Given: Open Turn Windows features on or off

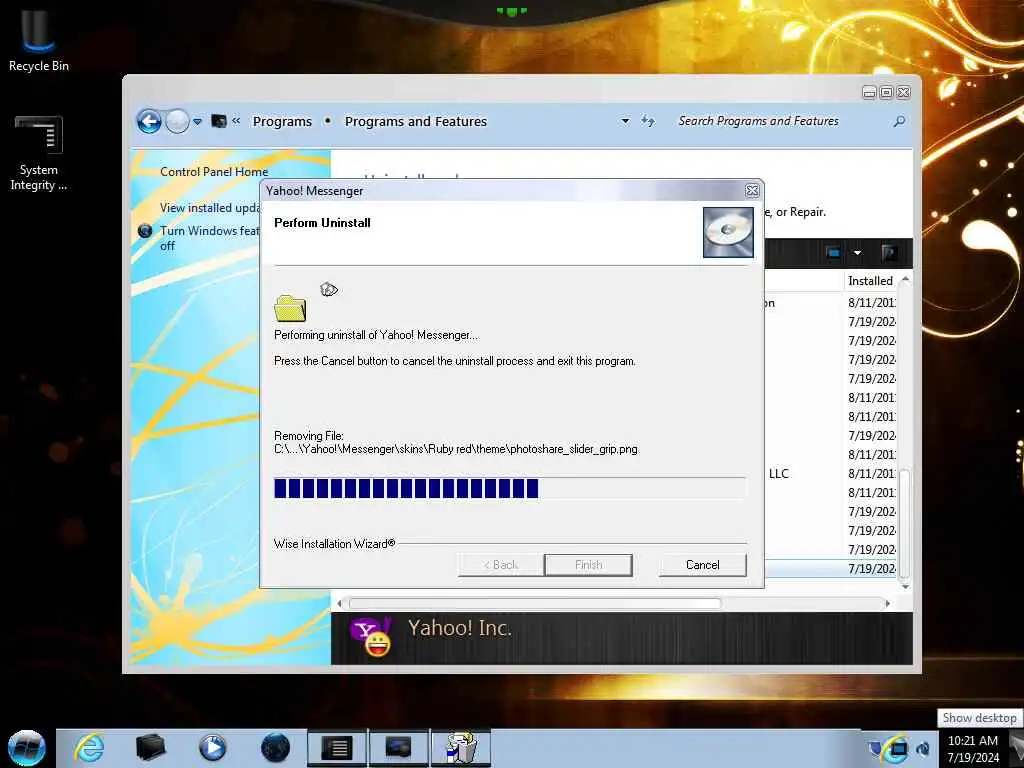Looking at the screenshot, I should coord(209,238).
